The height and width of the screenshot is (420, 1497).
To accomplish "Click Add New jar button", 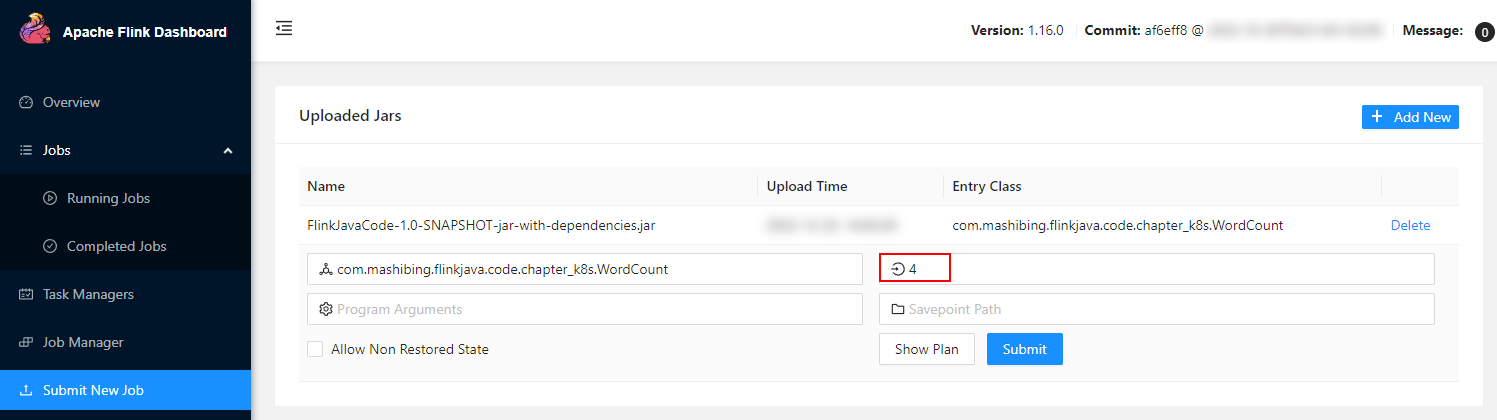I will [x=1410, y=117].
